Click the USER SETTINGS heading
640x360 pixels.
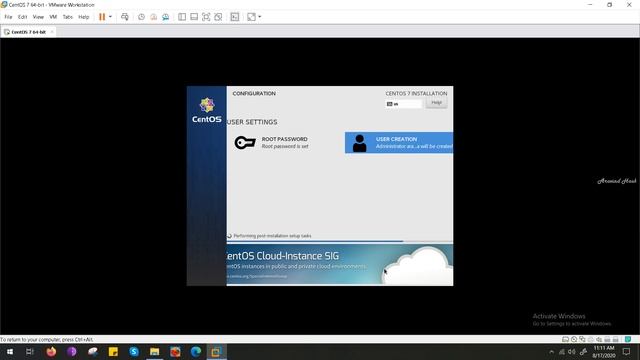(x=252, y=122)
